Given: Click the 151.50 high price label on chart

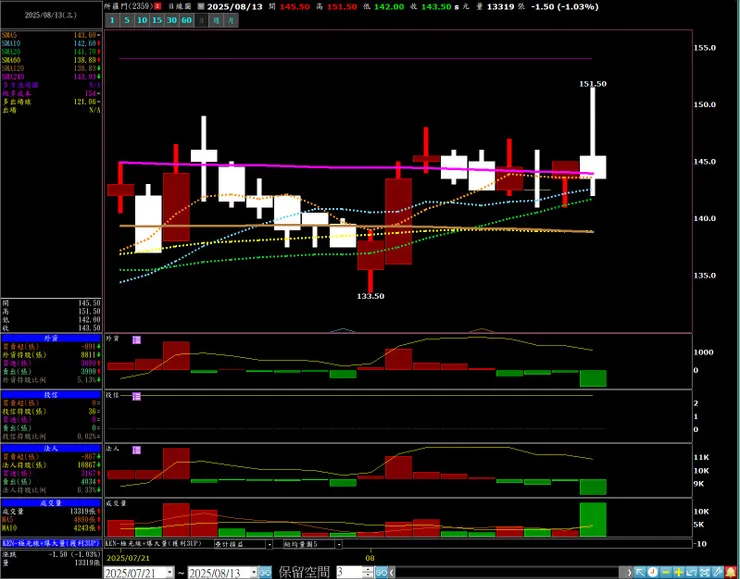Looking at the screenshot, I should point(593,84).
